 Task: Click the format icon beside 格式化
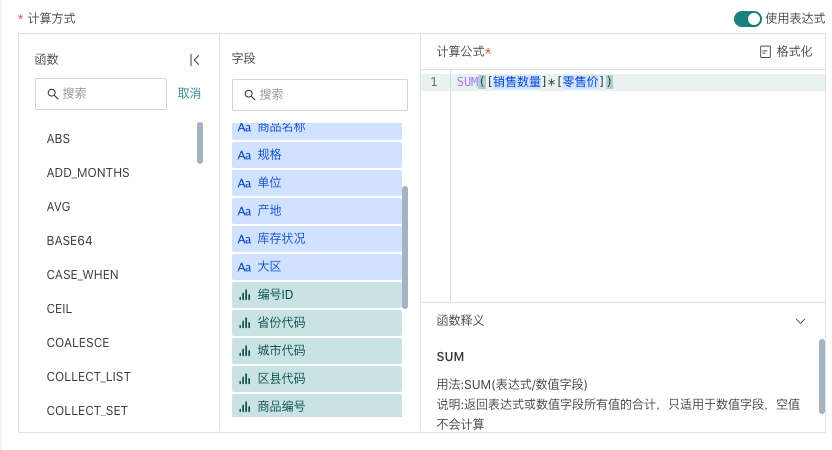[x=765, y=52]
